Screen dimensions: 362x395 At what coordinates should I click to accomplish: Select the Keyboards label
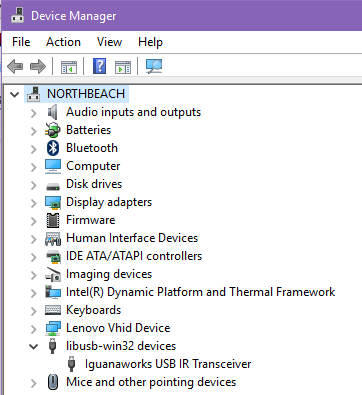coord(94,310)
